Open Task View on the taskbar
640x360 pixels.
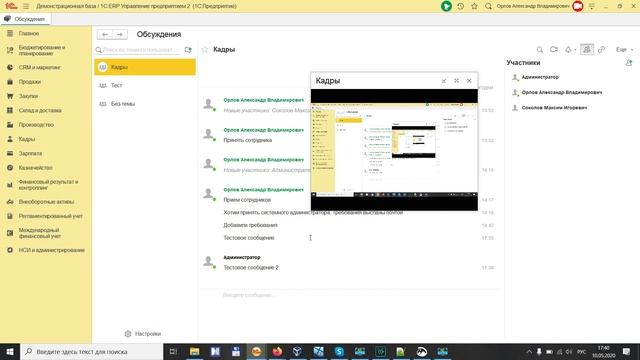coord(173,351)
